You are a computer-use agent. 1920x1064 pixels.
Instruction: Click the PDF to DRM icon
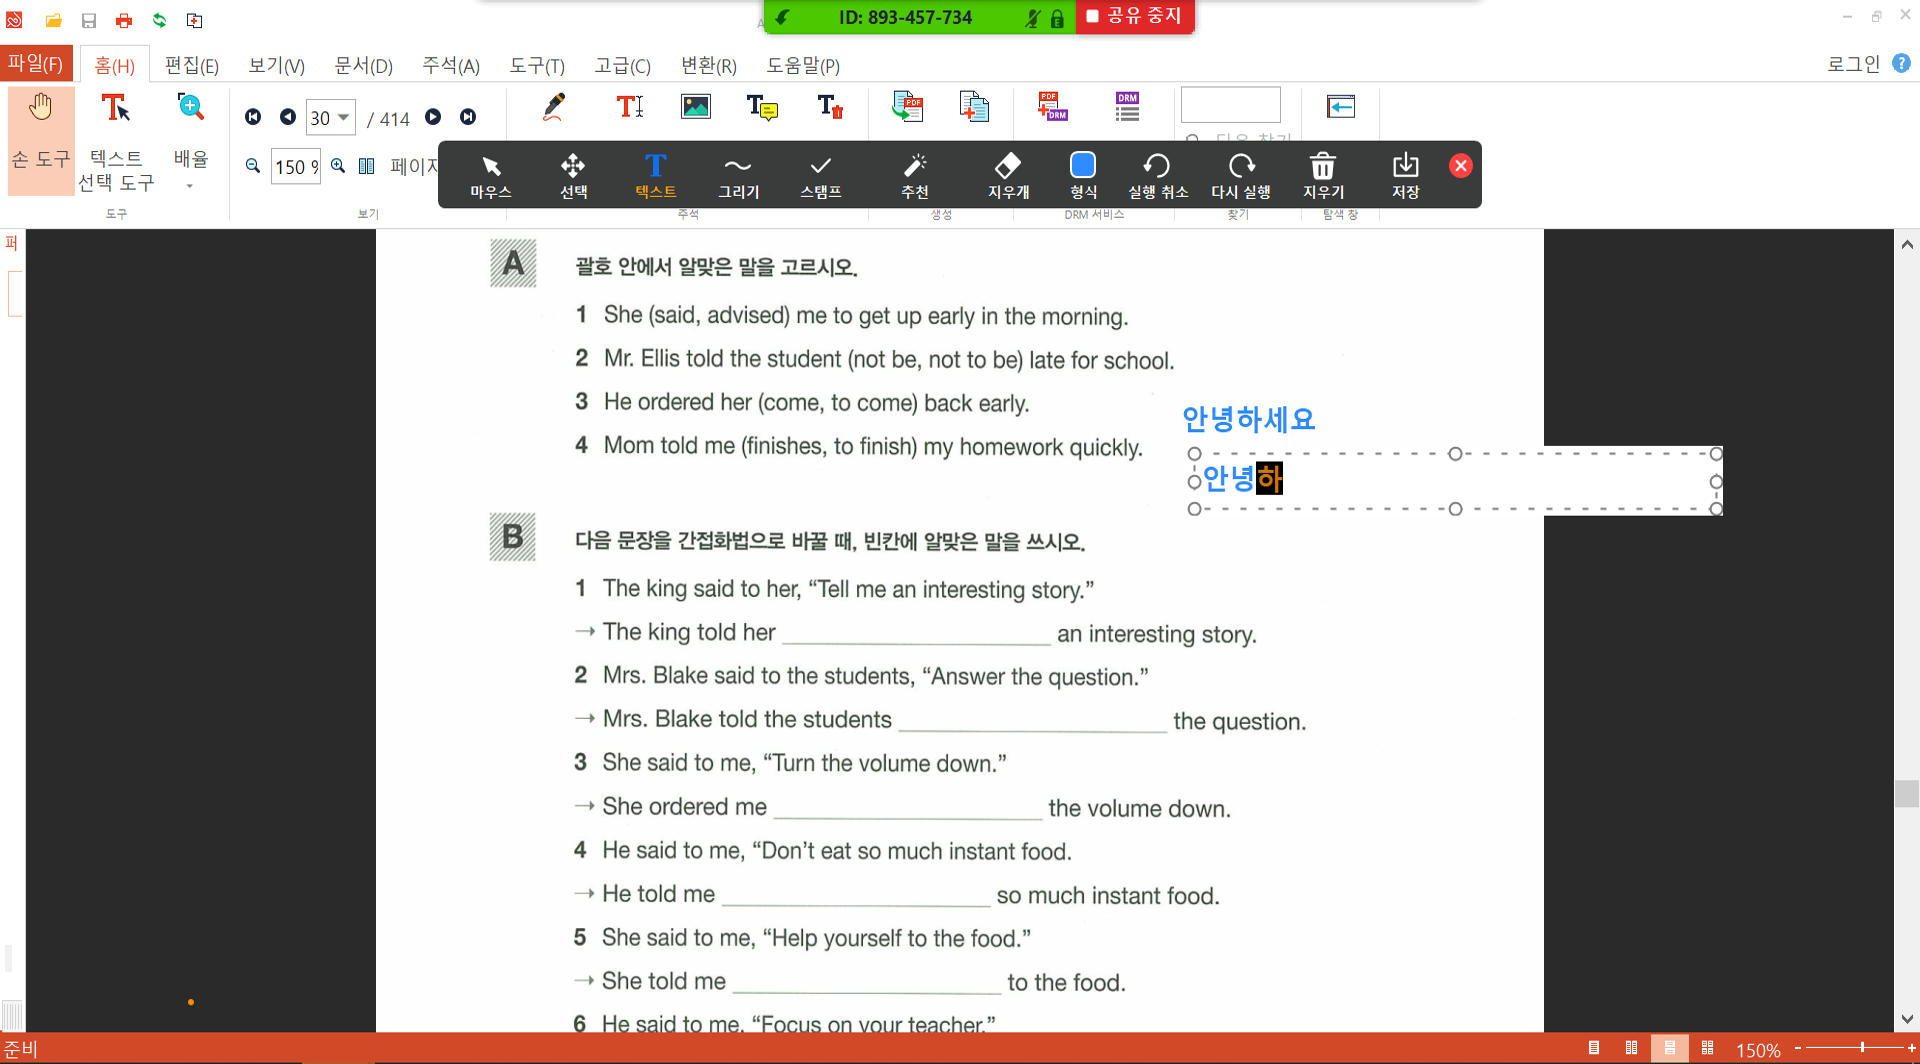click(1053, 107)
